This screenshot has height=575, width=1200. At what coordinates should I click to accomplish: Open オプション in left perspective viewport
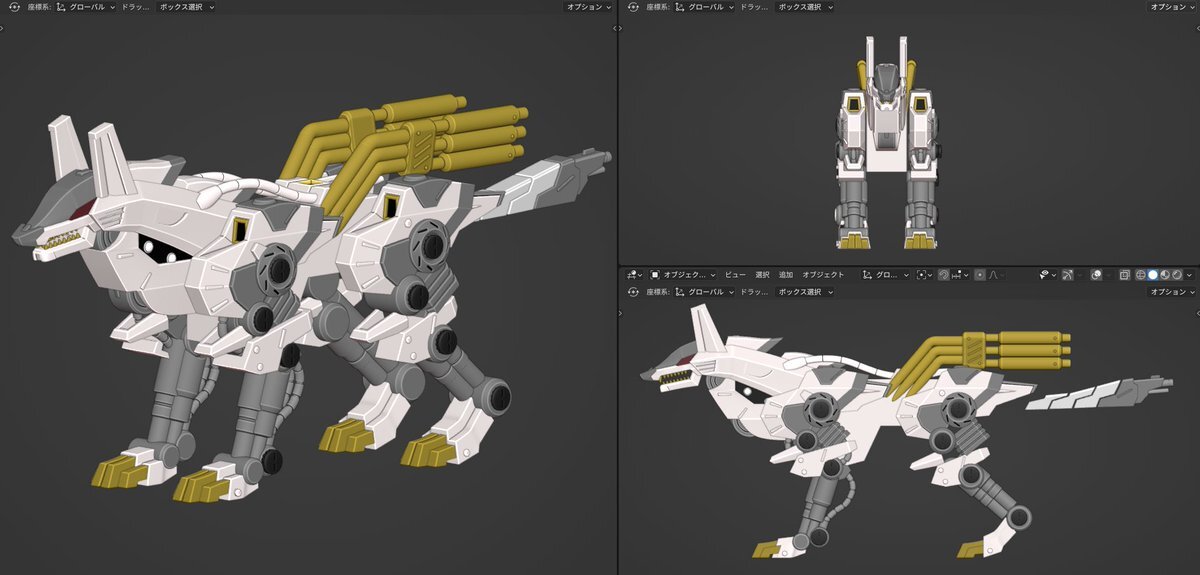(587, 6)
